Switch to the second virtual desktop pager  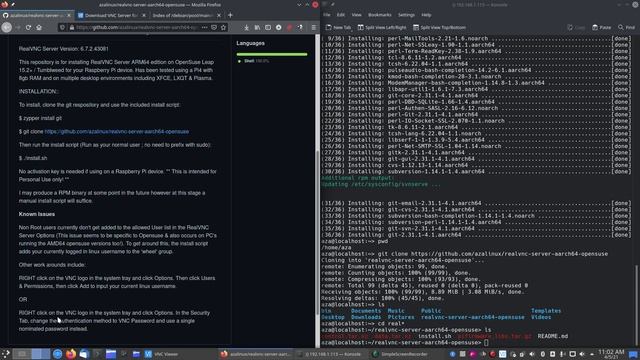coord(41,354)
